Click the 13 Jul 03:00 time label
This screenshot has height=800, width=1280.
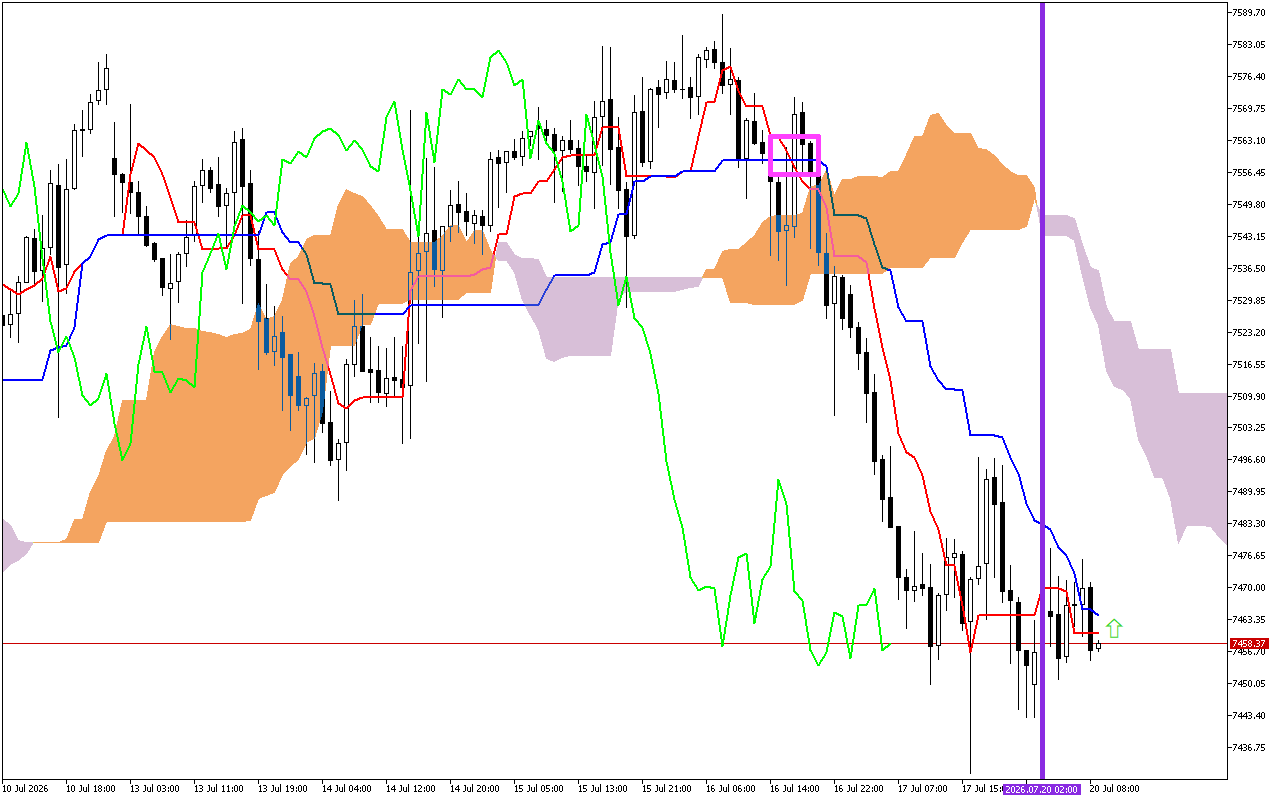(154, 789)
